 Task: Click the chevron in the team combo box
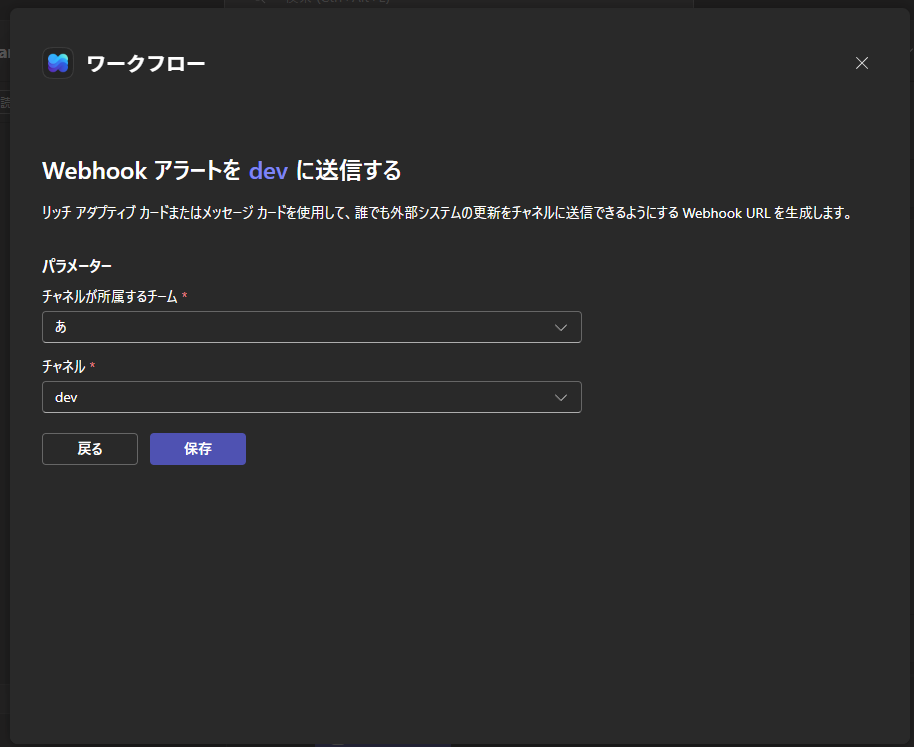pos(561,327)
